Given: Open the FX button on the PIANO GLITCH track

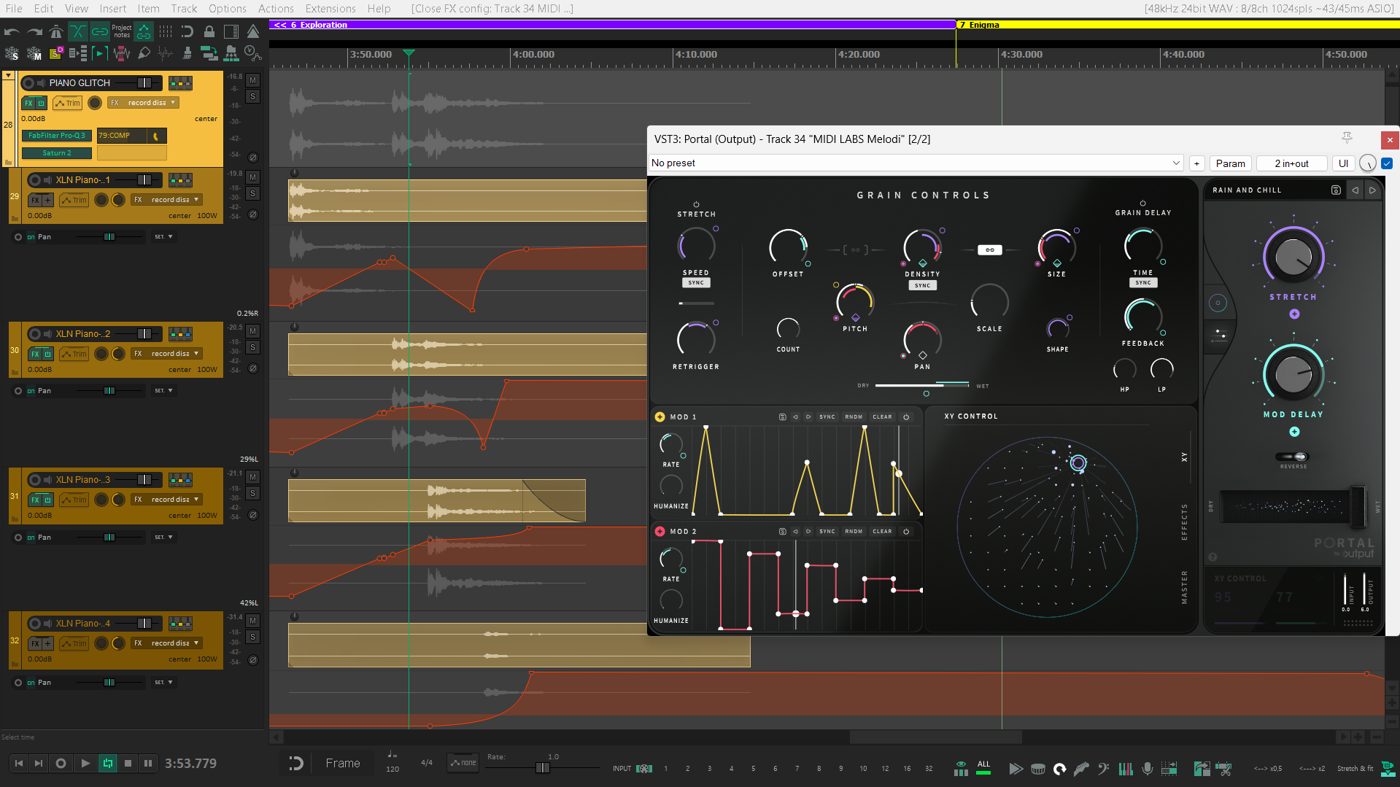Looking at the screenshot, I should tap(29, 103).
